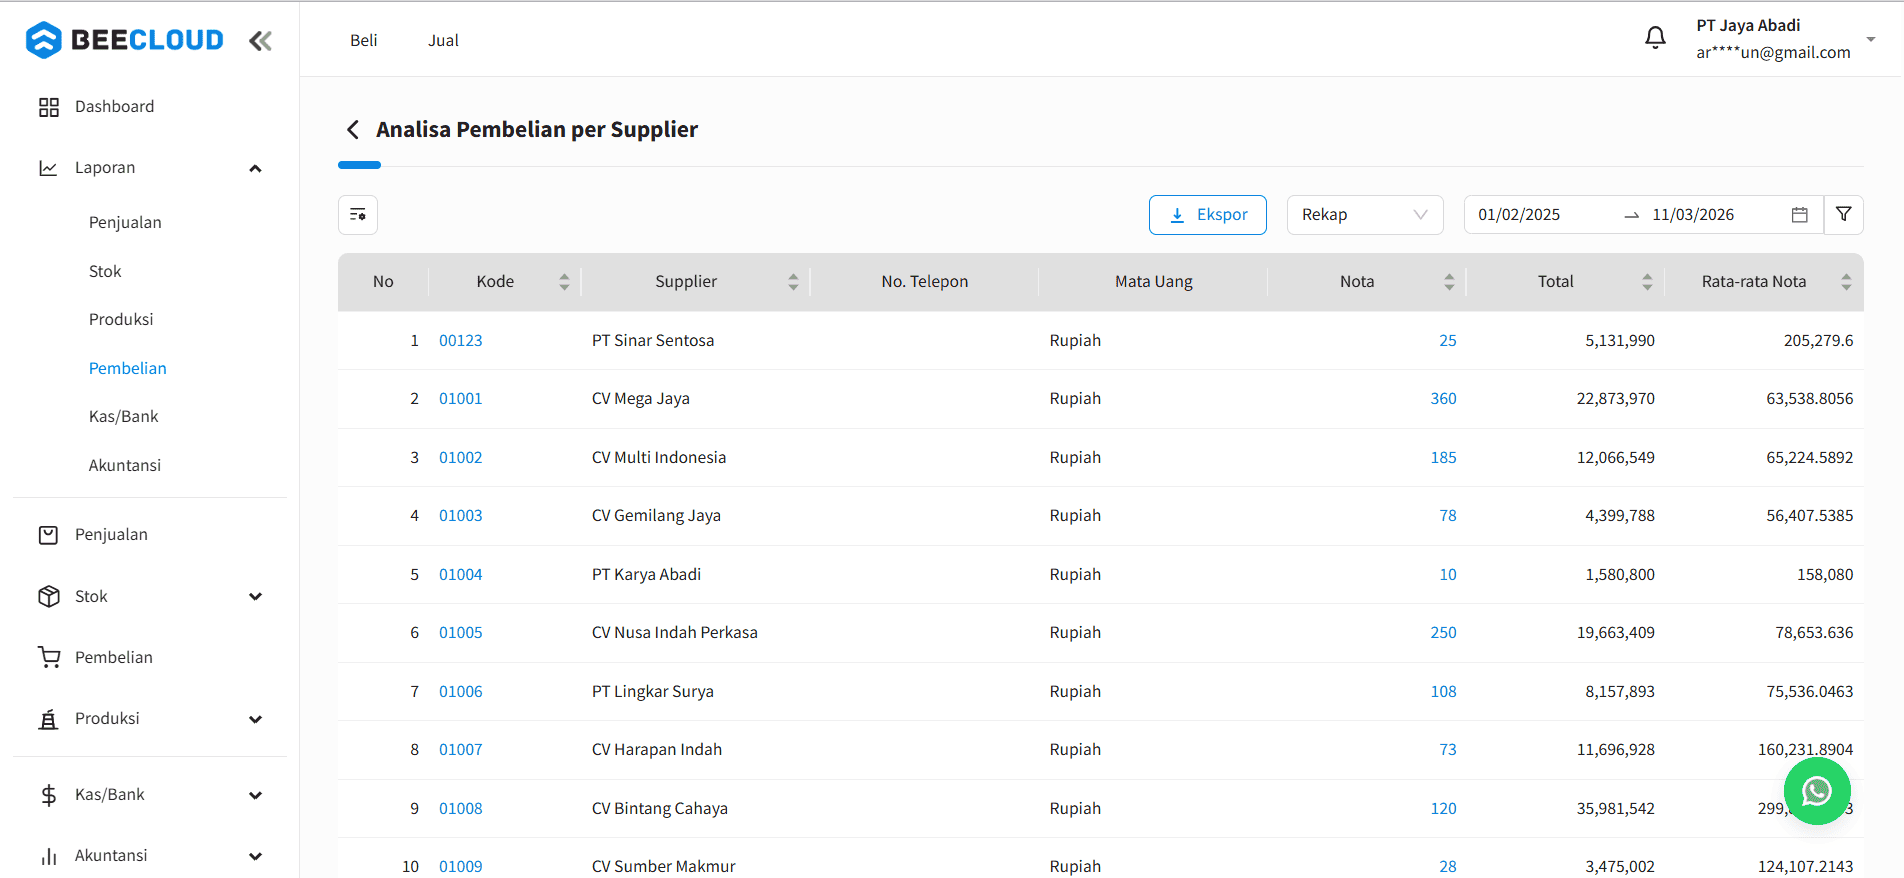Open Dashboard from the sidebar
This screenshot has height=878, width=1904.
tap(114, 107)
